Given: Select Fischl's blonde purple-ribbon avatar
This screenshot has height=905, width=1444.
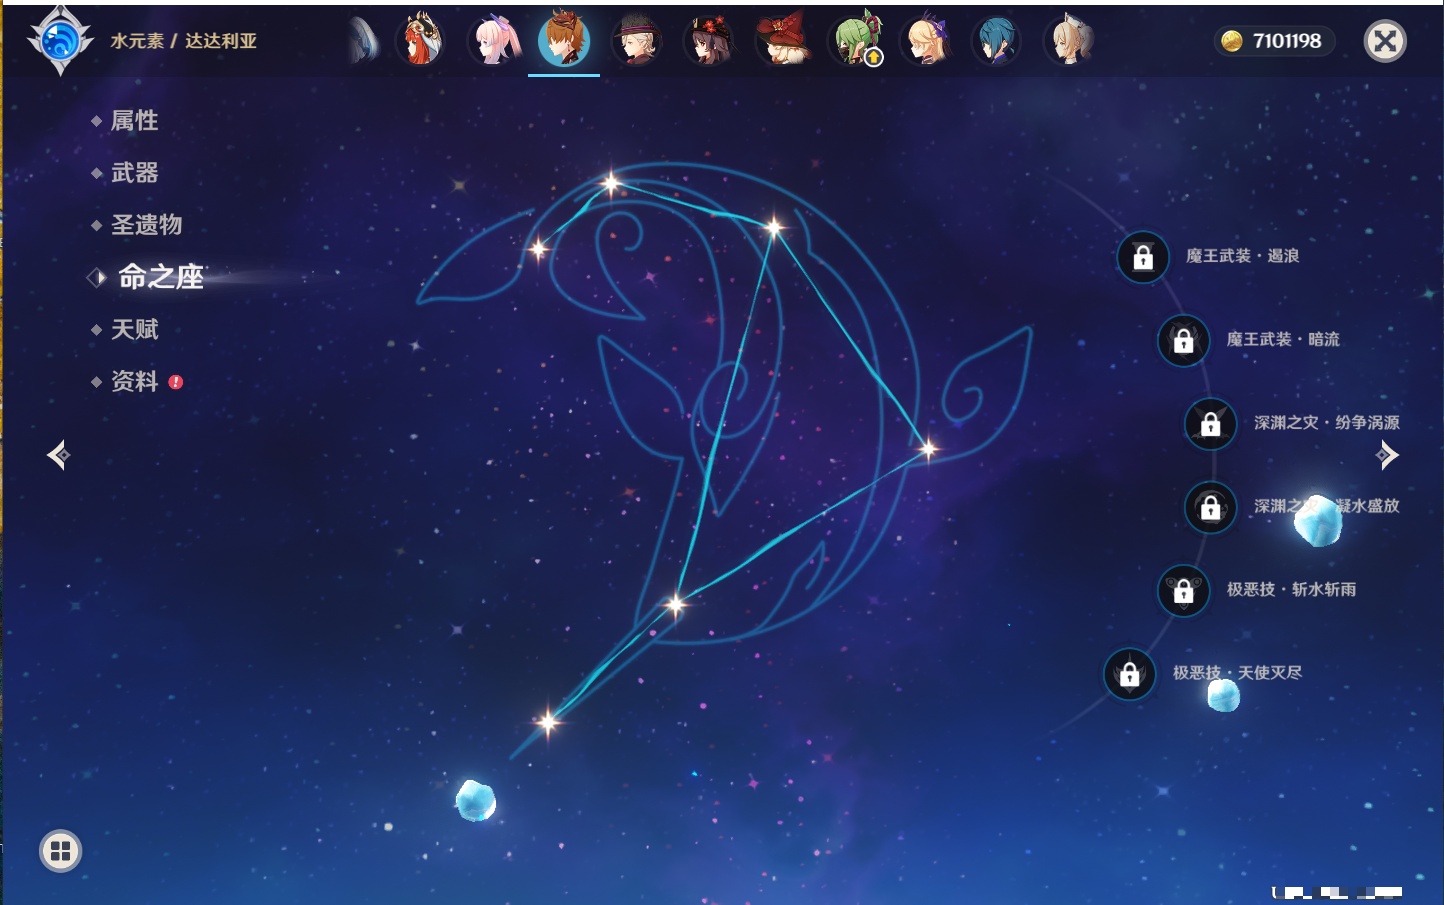Looking at the screenshot, I should coord(925,41).
